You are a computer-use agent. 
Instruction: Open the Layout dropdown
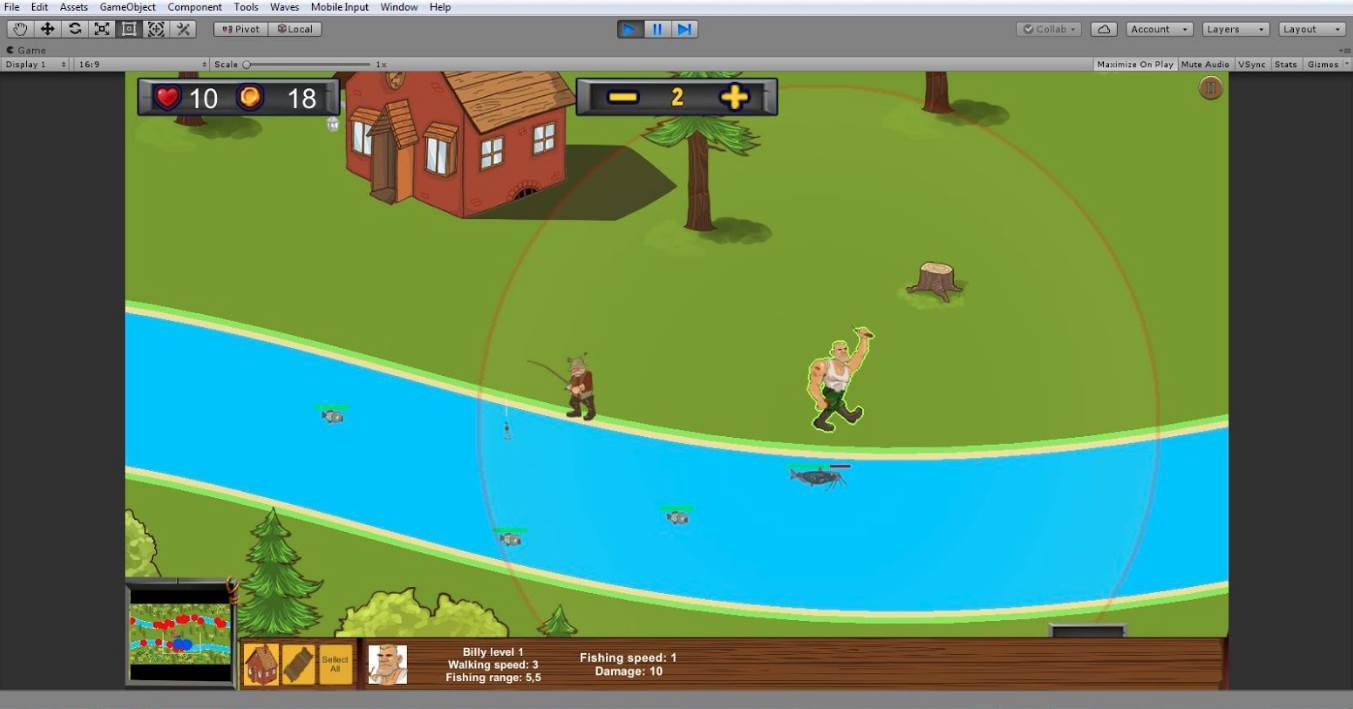[1312, 29]
